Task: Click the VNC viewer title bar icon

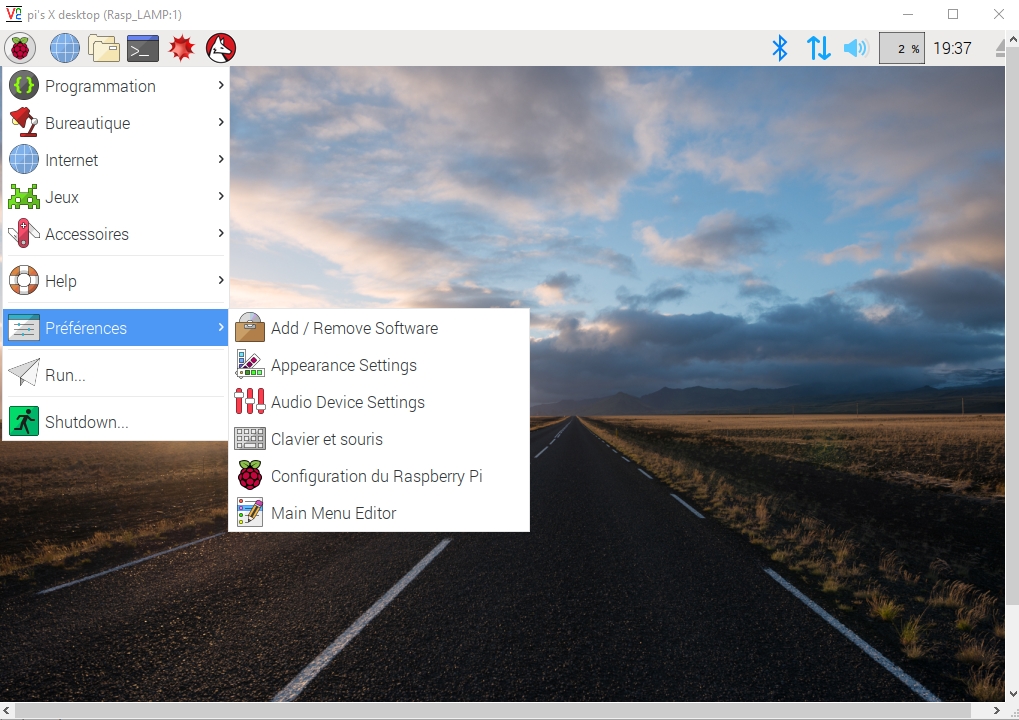Action: pos(14,14)
